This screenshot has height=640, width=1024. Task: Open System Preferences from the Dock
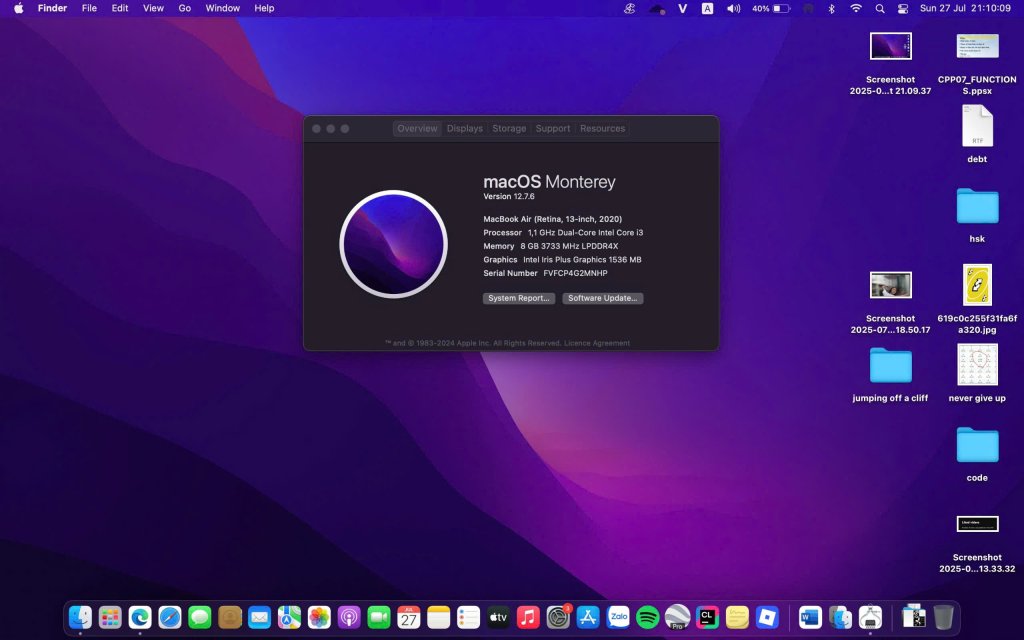click(x=558, y=617)
